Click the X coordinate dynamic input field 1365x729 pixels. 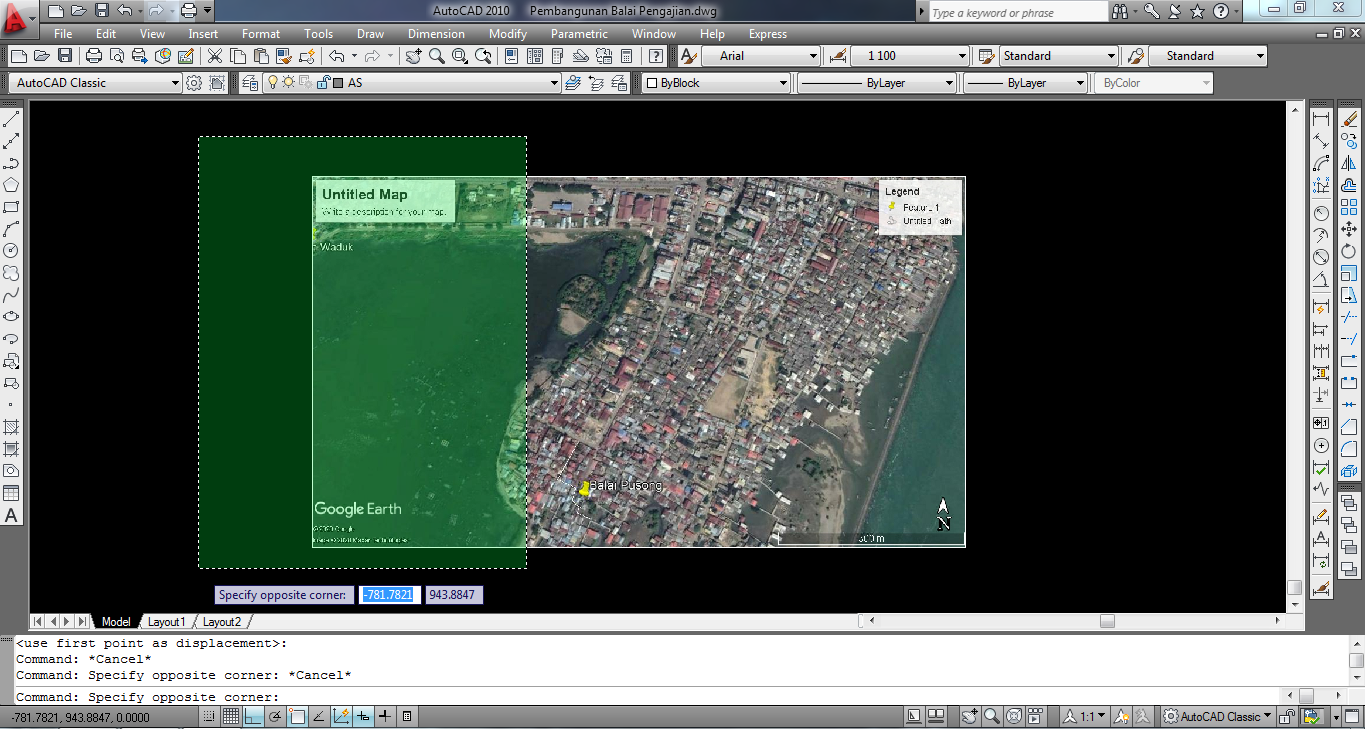388,595
